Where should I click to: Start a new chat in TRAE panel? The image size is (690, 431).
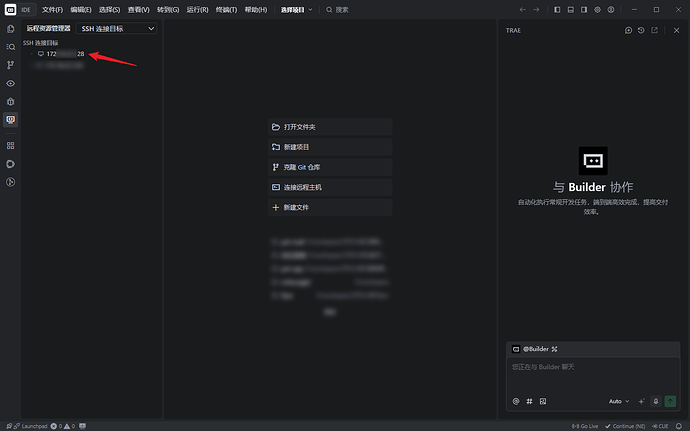628,30
